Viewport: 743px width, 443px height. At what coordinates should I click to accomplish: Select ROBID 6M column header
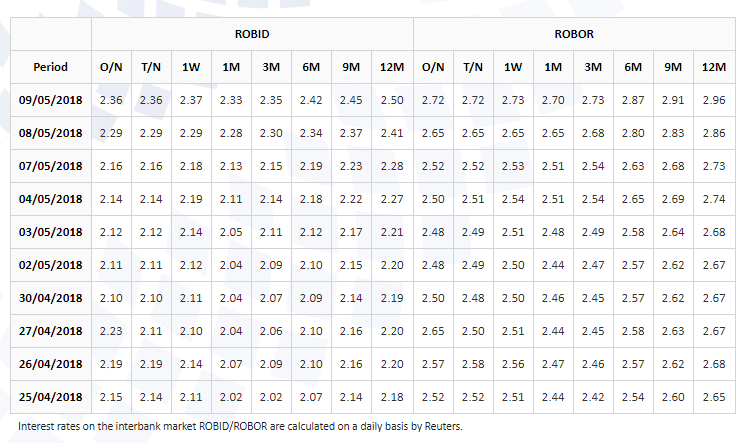click(x=311, y=67)
